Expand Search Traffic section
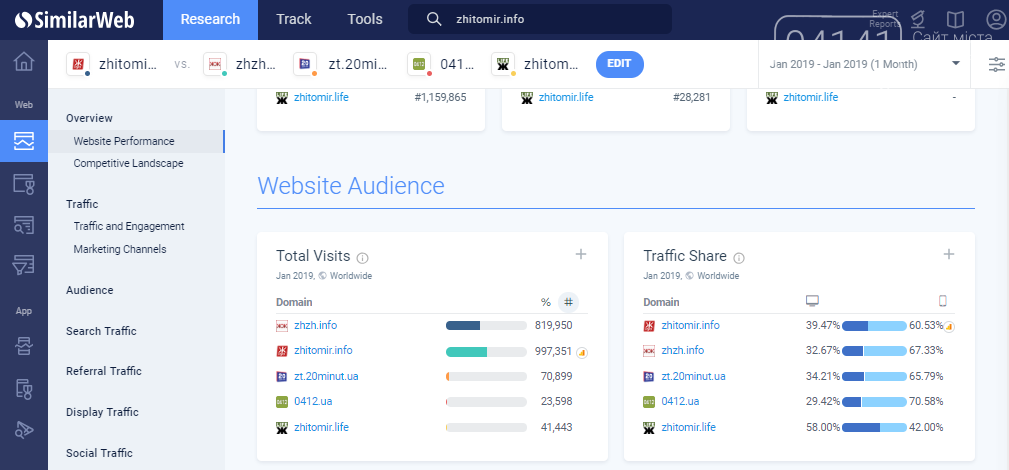Viewport: 1009px width, 470px height. coord(101,331)
